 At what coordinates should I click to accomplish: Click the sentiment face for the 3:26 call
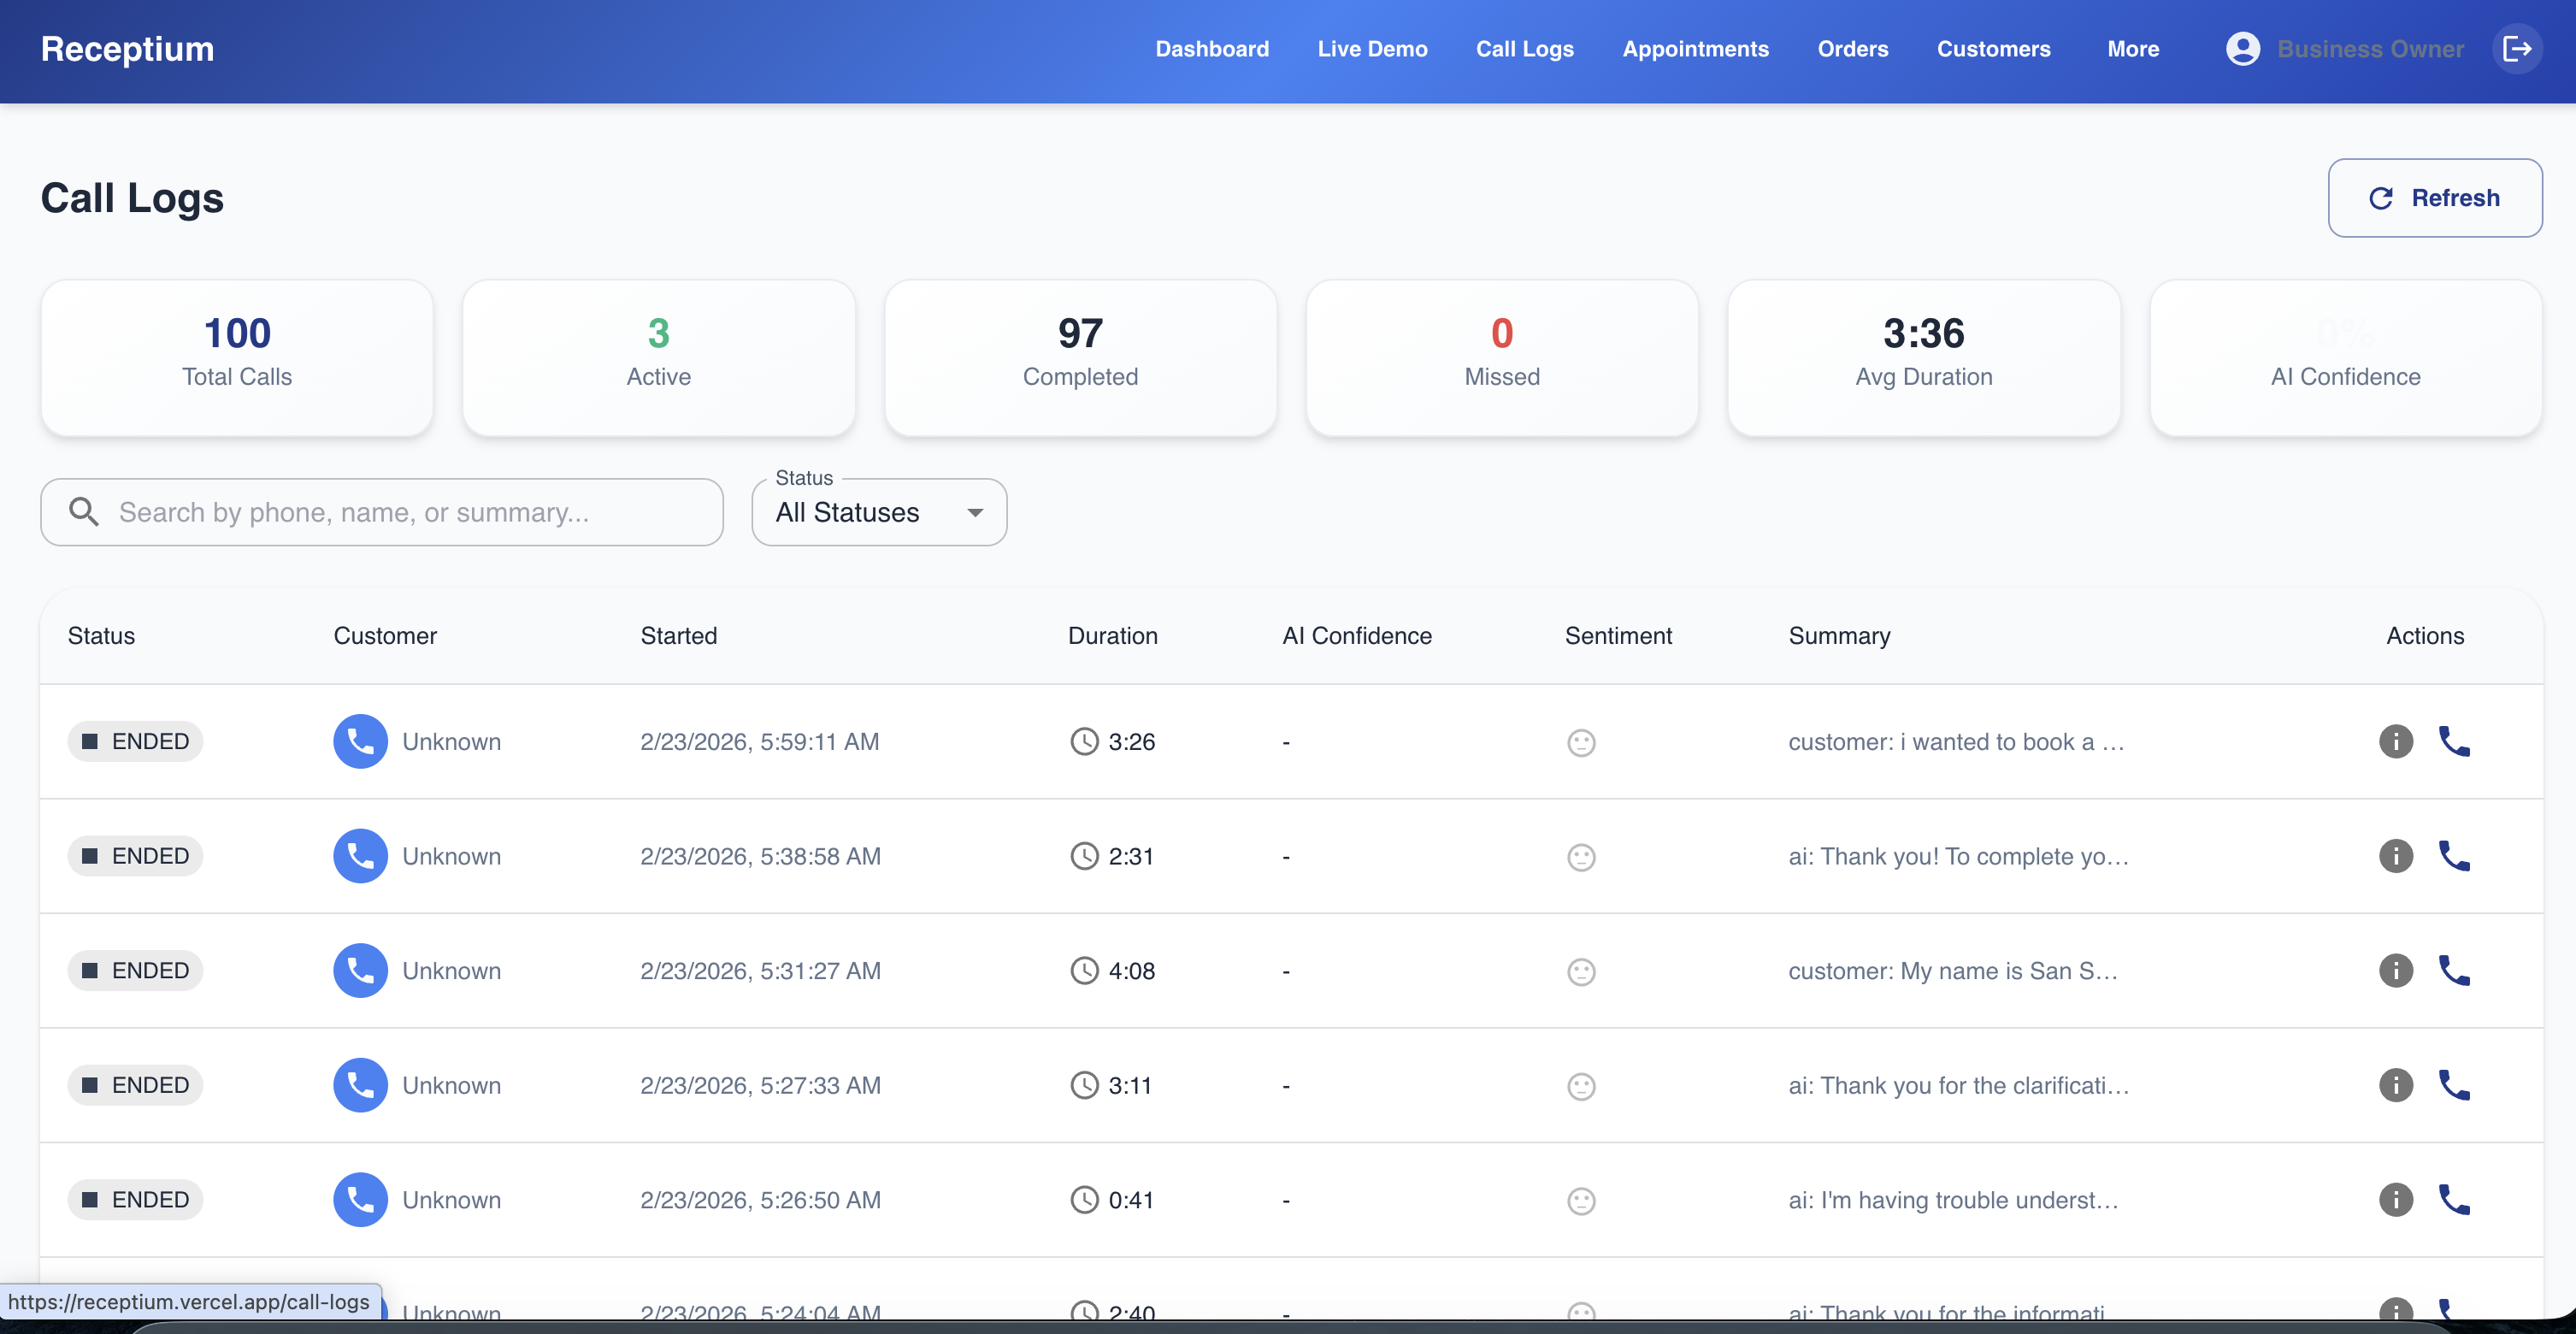click(1580, 742)
